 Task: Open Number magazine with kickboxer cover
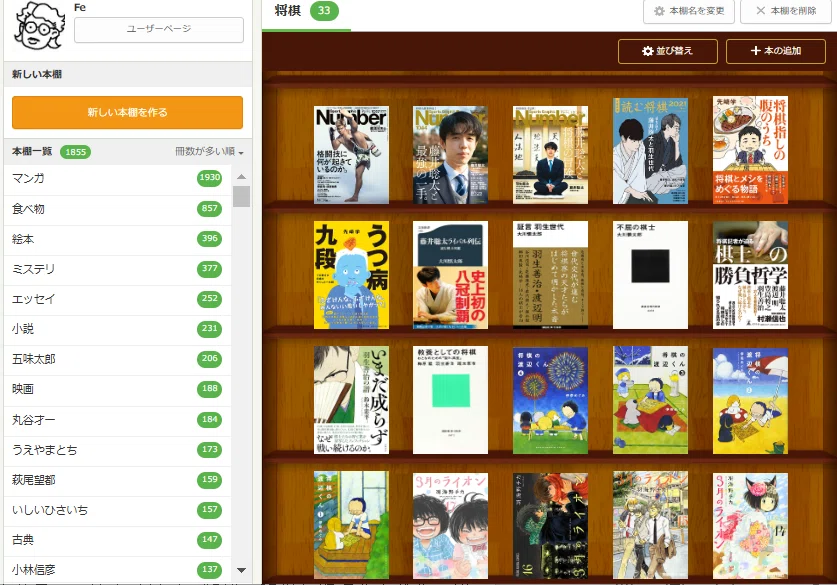coord(351,155)
